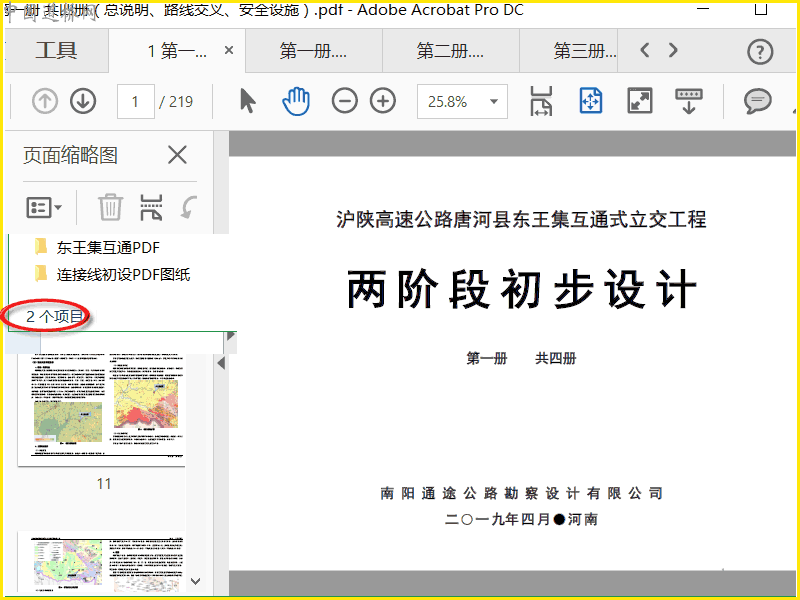Open the comment speech bubble tool

758,101
